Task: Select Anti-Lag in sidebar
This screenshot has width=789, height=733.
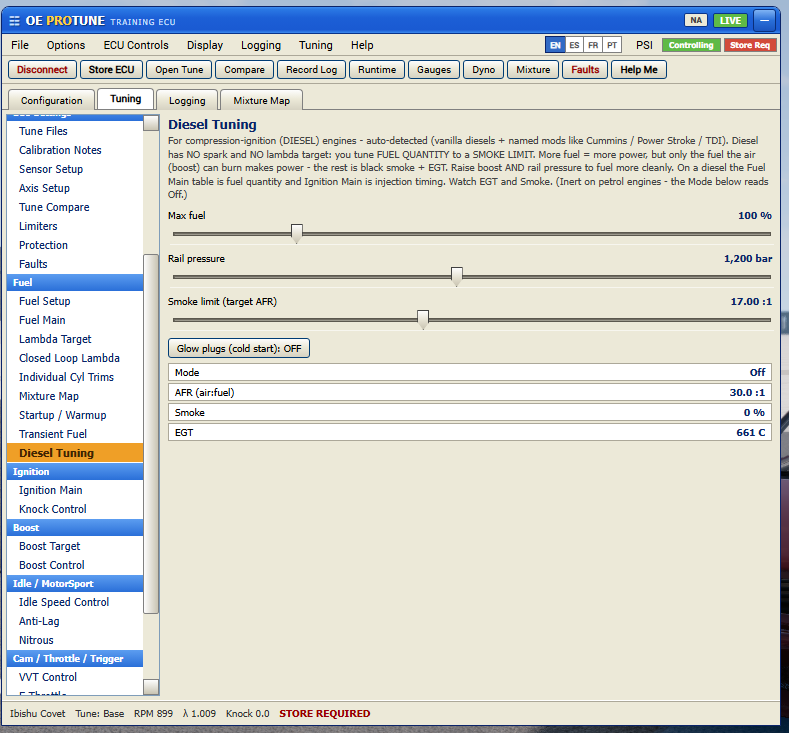Action: pos(75,621)
